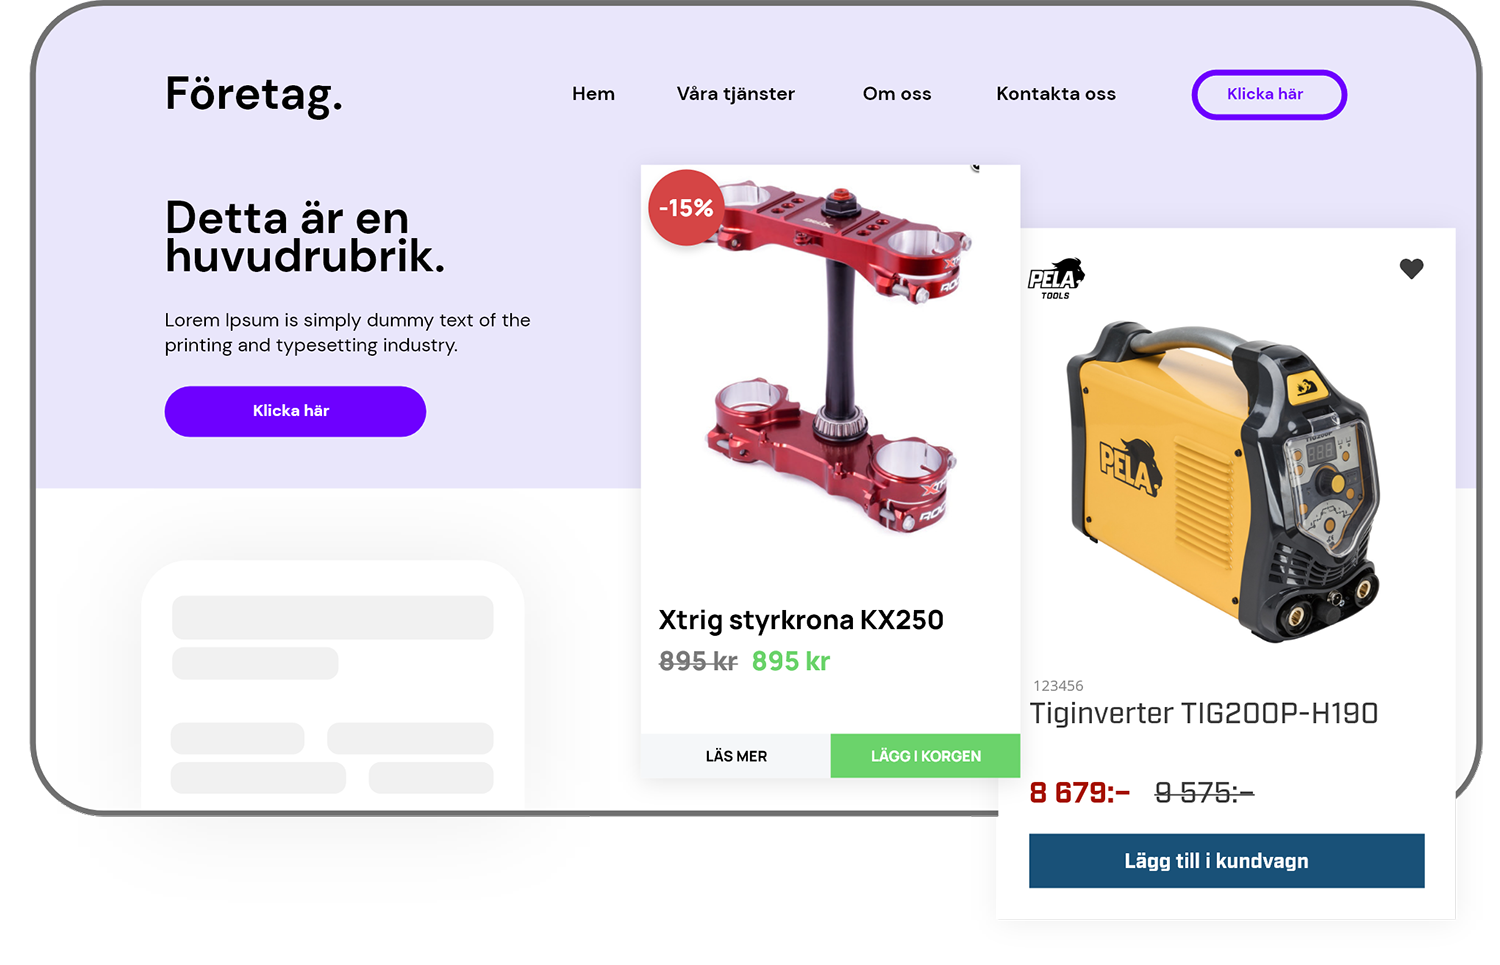Click the green LÄGG I KORGEN button
This screenshot has width=1500, height=965.
(925, 756)
